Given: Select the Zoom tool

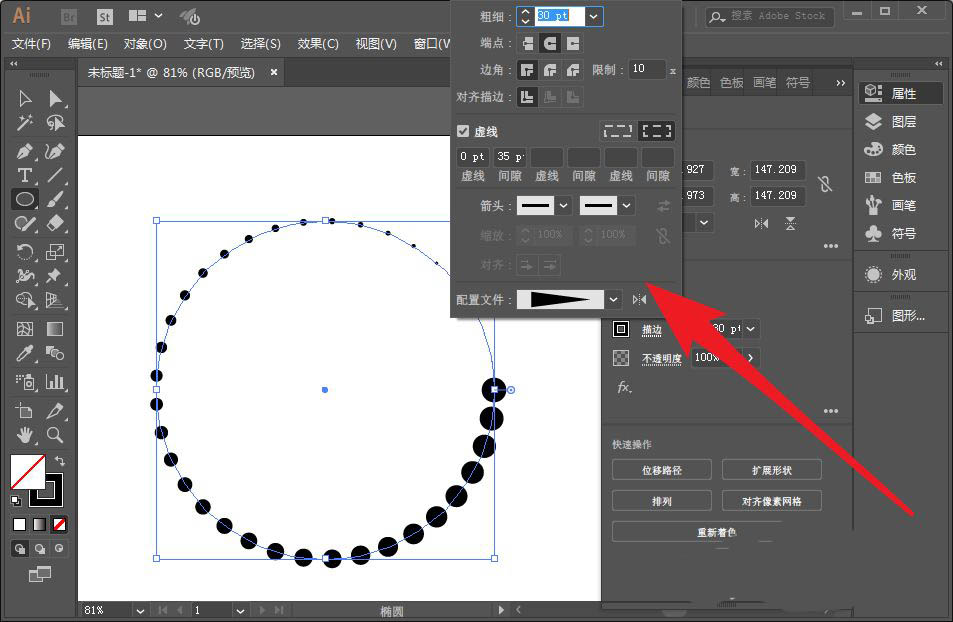Looking at the screenshot, I should (55, 435).
